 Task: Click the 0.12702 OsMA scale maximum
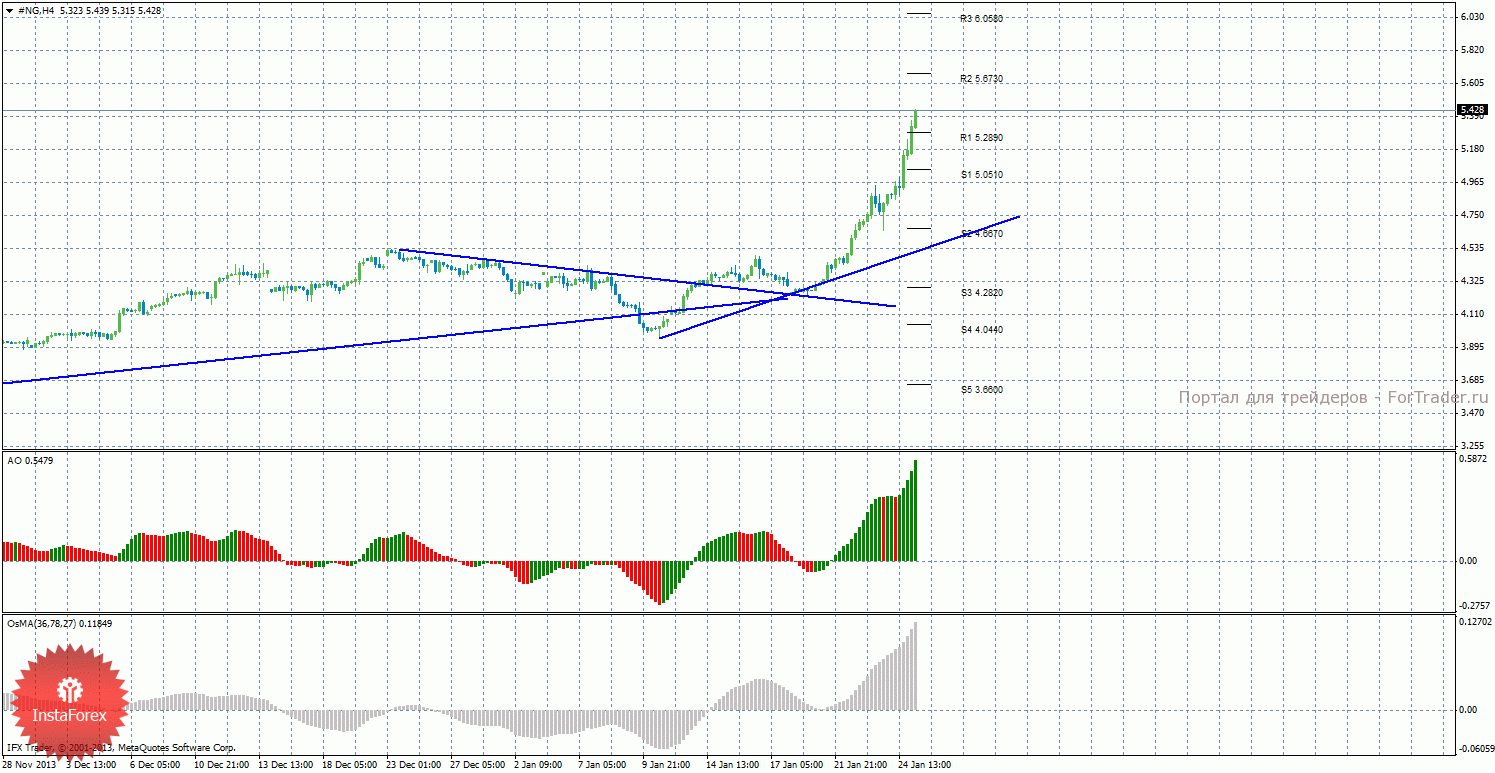[1474, 620]
